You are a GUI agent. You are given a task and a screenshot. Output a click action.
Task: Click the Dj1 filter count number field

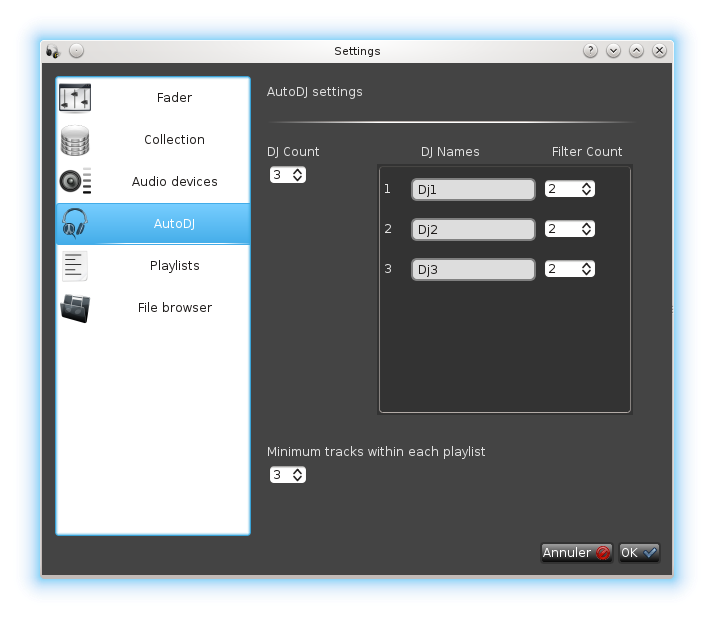coord(562,189)
